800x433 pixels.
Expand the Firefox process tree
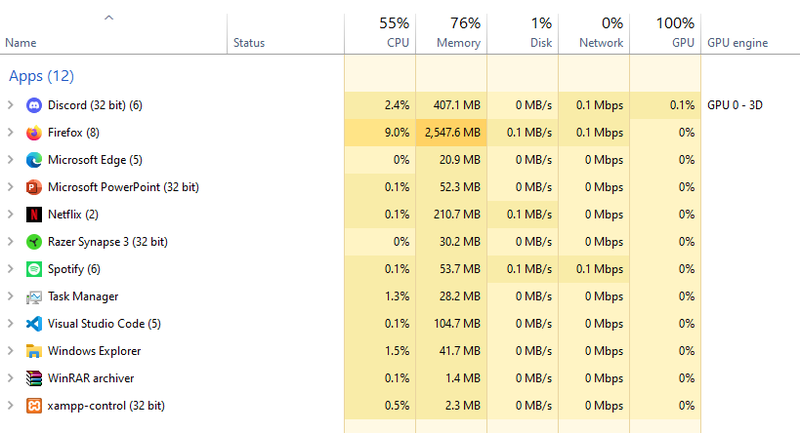click(x=10, y=132)
